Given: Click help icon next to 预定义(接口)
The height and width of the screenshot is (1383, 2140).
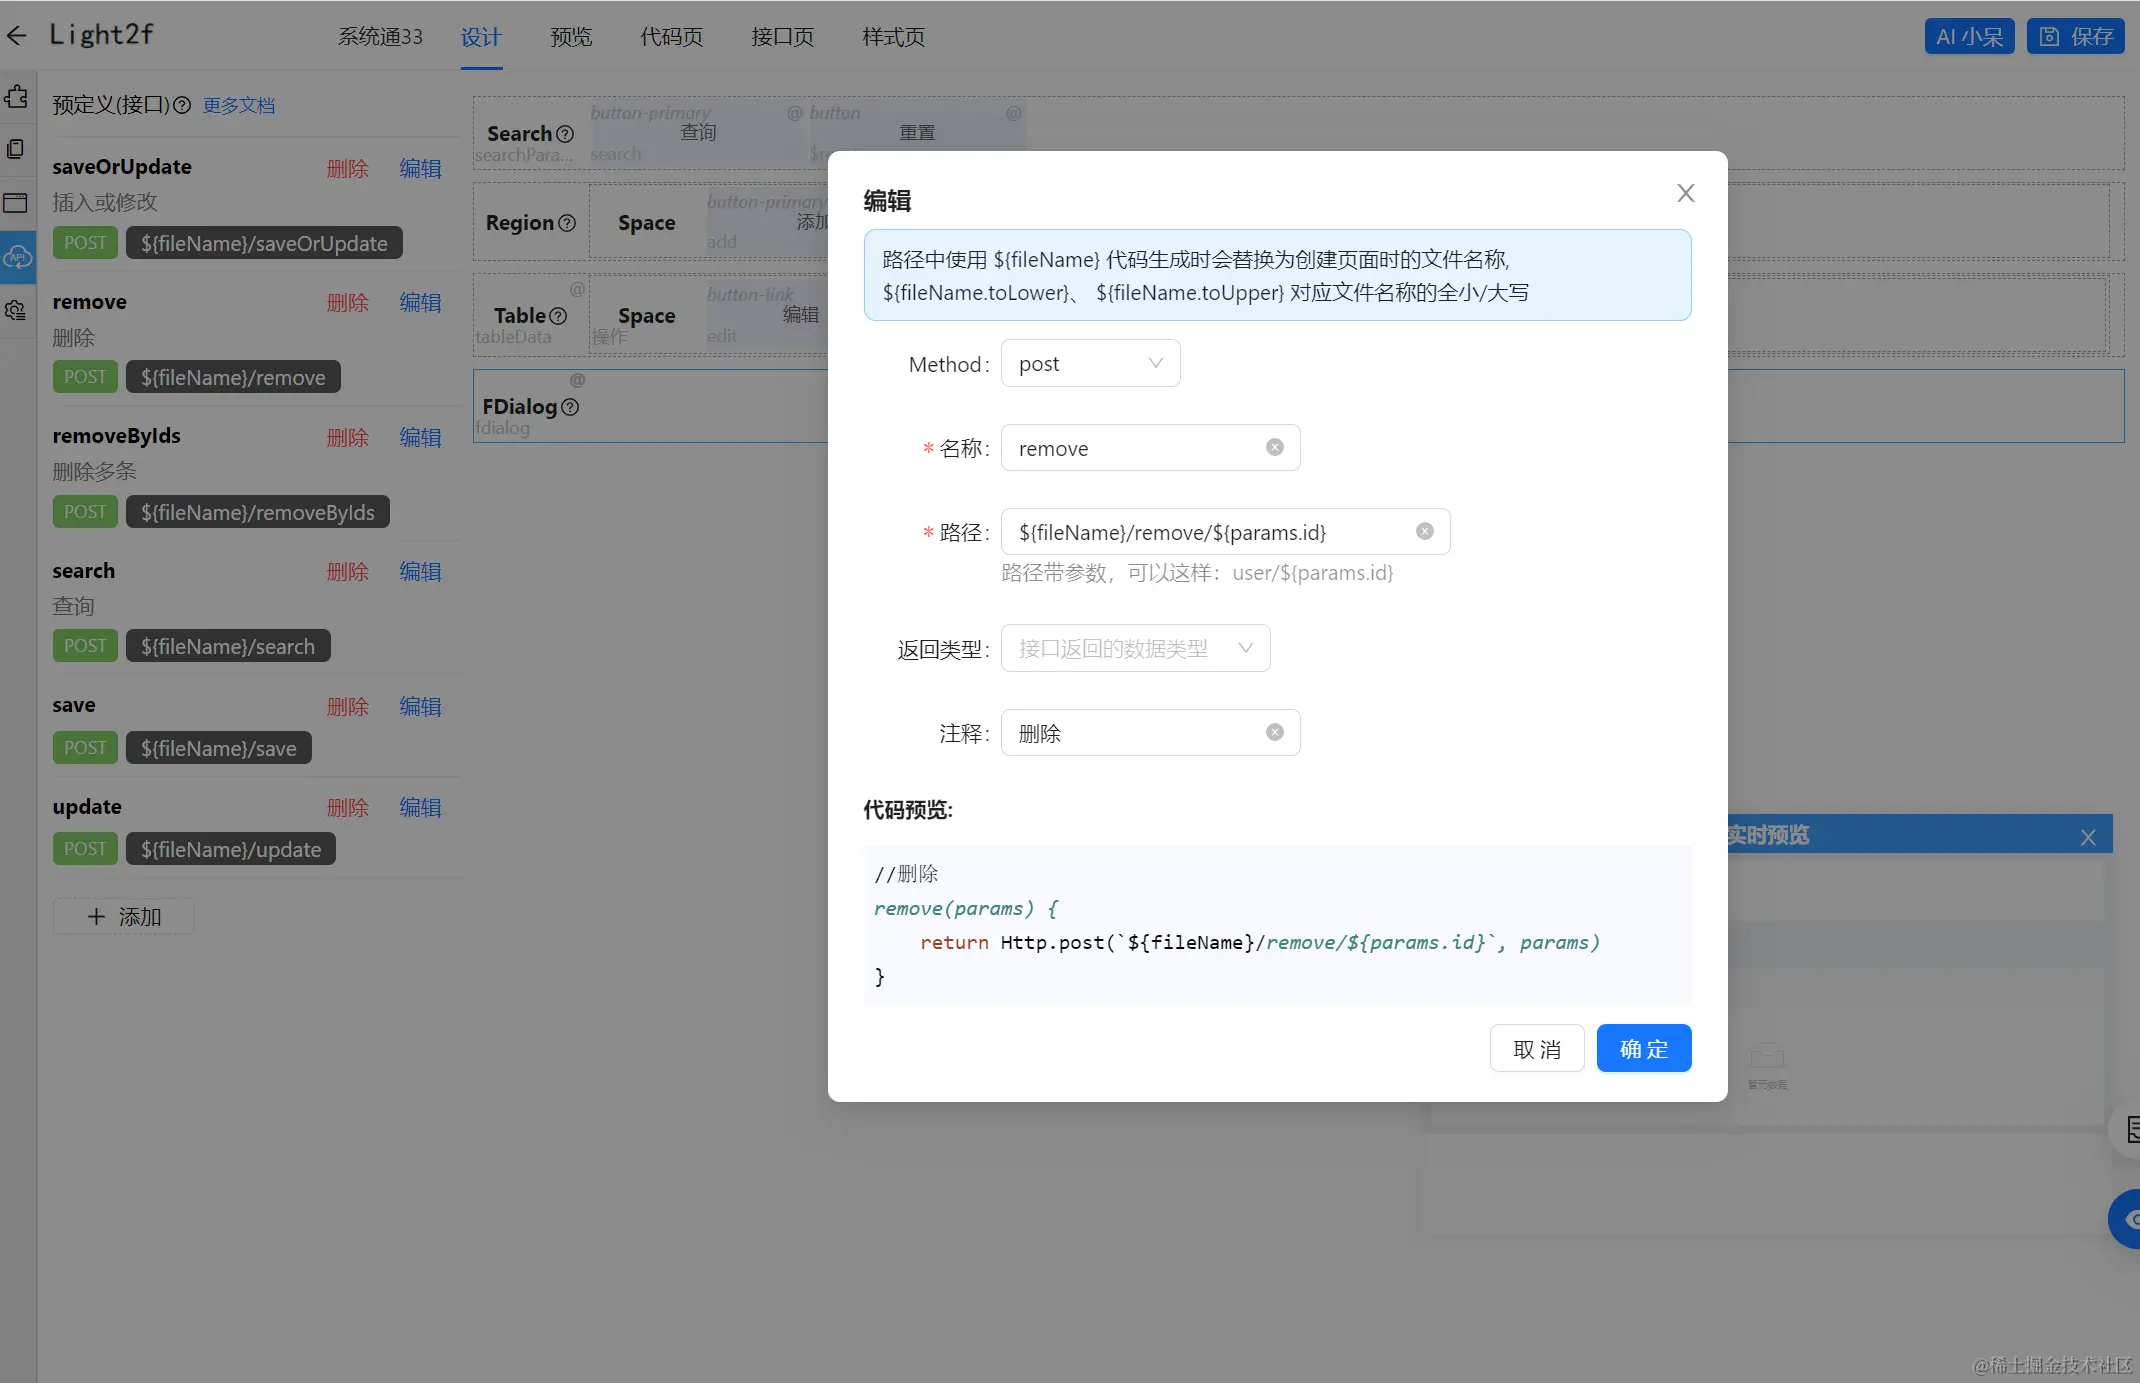Looking at the screenshot, I should (182, 105).
